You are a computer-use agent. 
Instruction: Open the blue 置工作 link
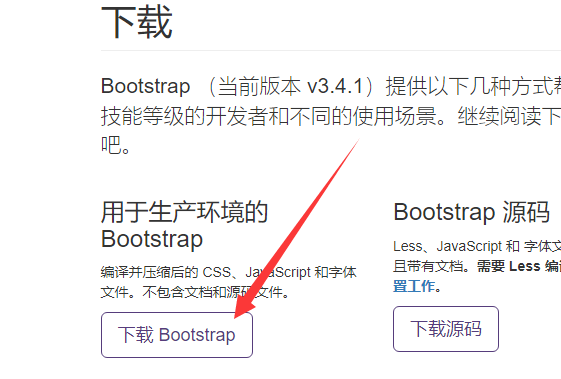point(414,286)
